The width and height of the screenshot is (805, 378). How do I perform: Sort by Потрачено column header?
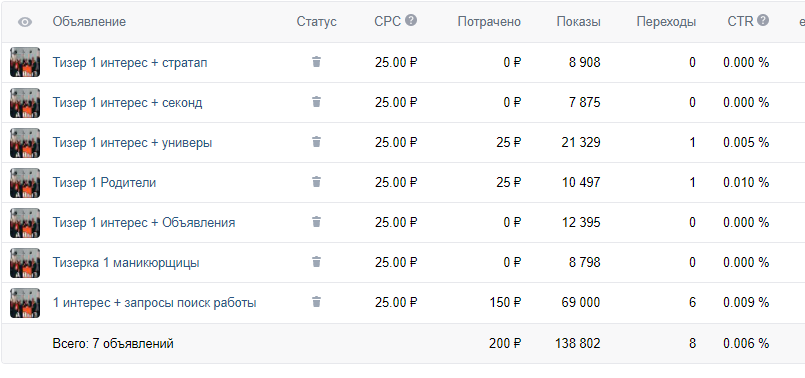tap(489, 22)
